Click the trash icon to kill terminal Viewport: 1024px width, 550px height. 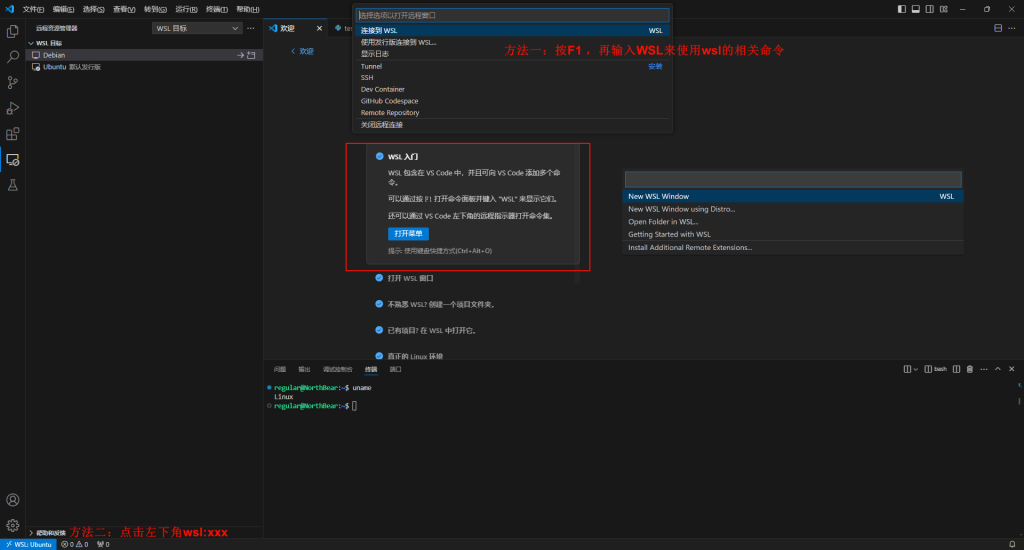pos(969,369)
